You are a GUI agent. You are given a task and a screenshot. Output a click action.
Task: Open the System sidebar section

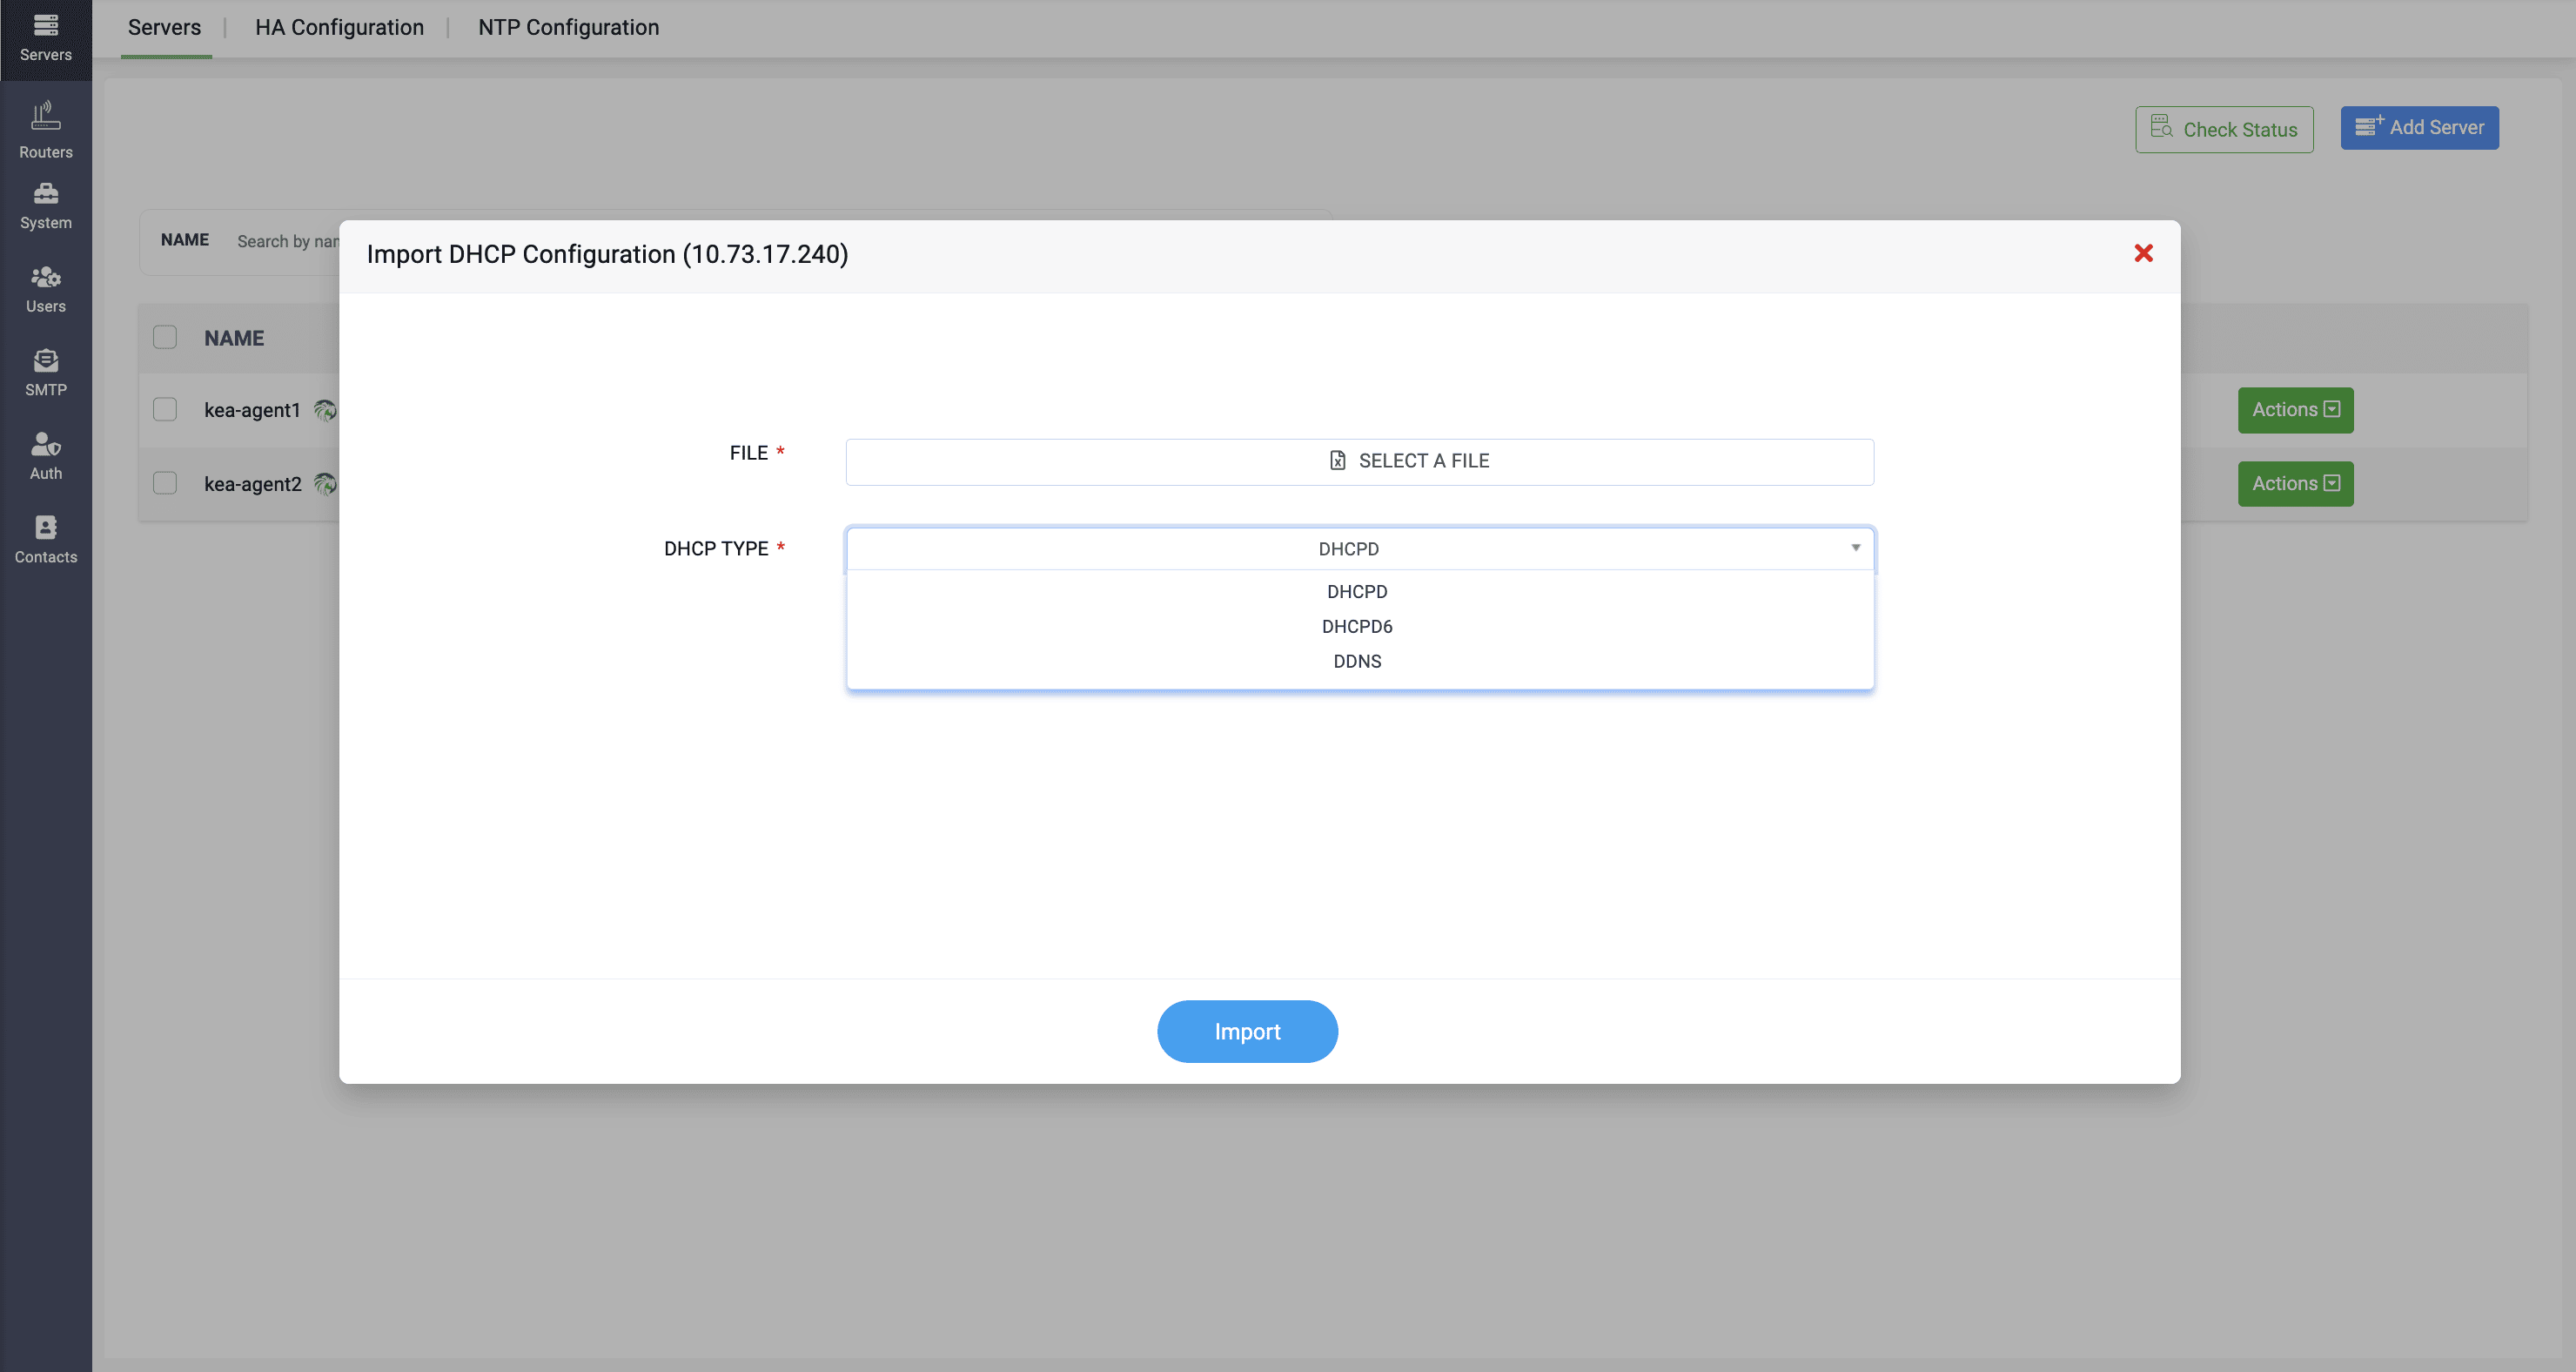[46, 207]
